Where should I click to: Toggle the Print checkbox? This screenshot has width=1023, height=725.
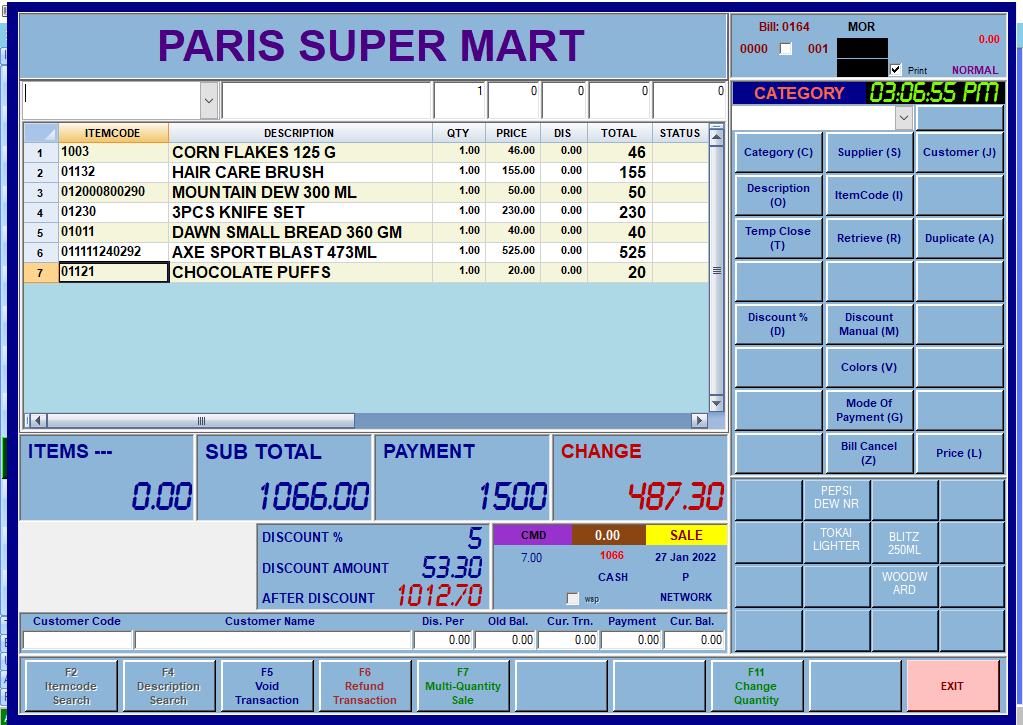click(x=896, y=70)
